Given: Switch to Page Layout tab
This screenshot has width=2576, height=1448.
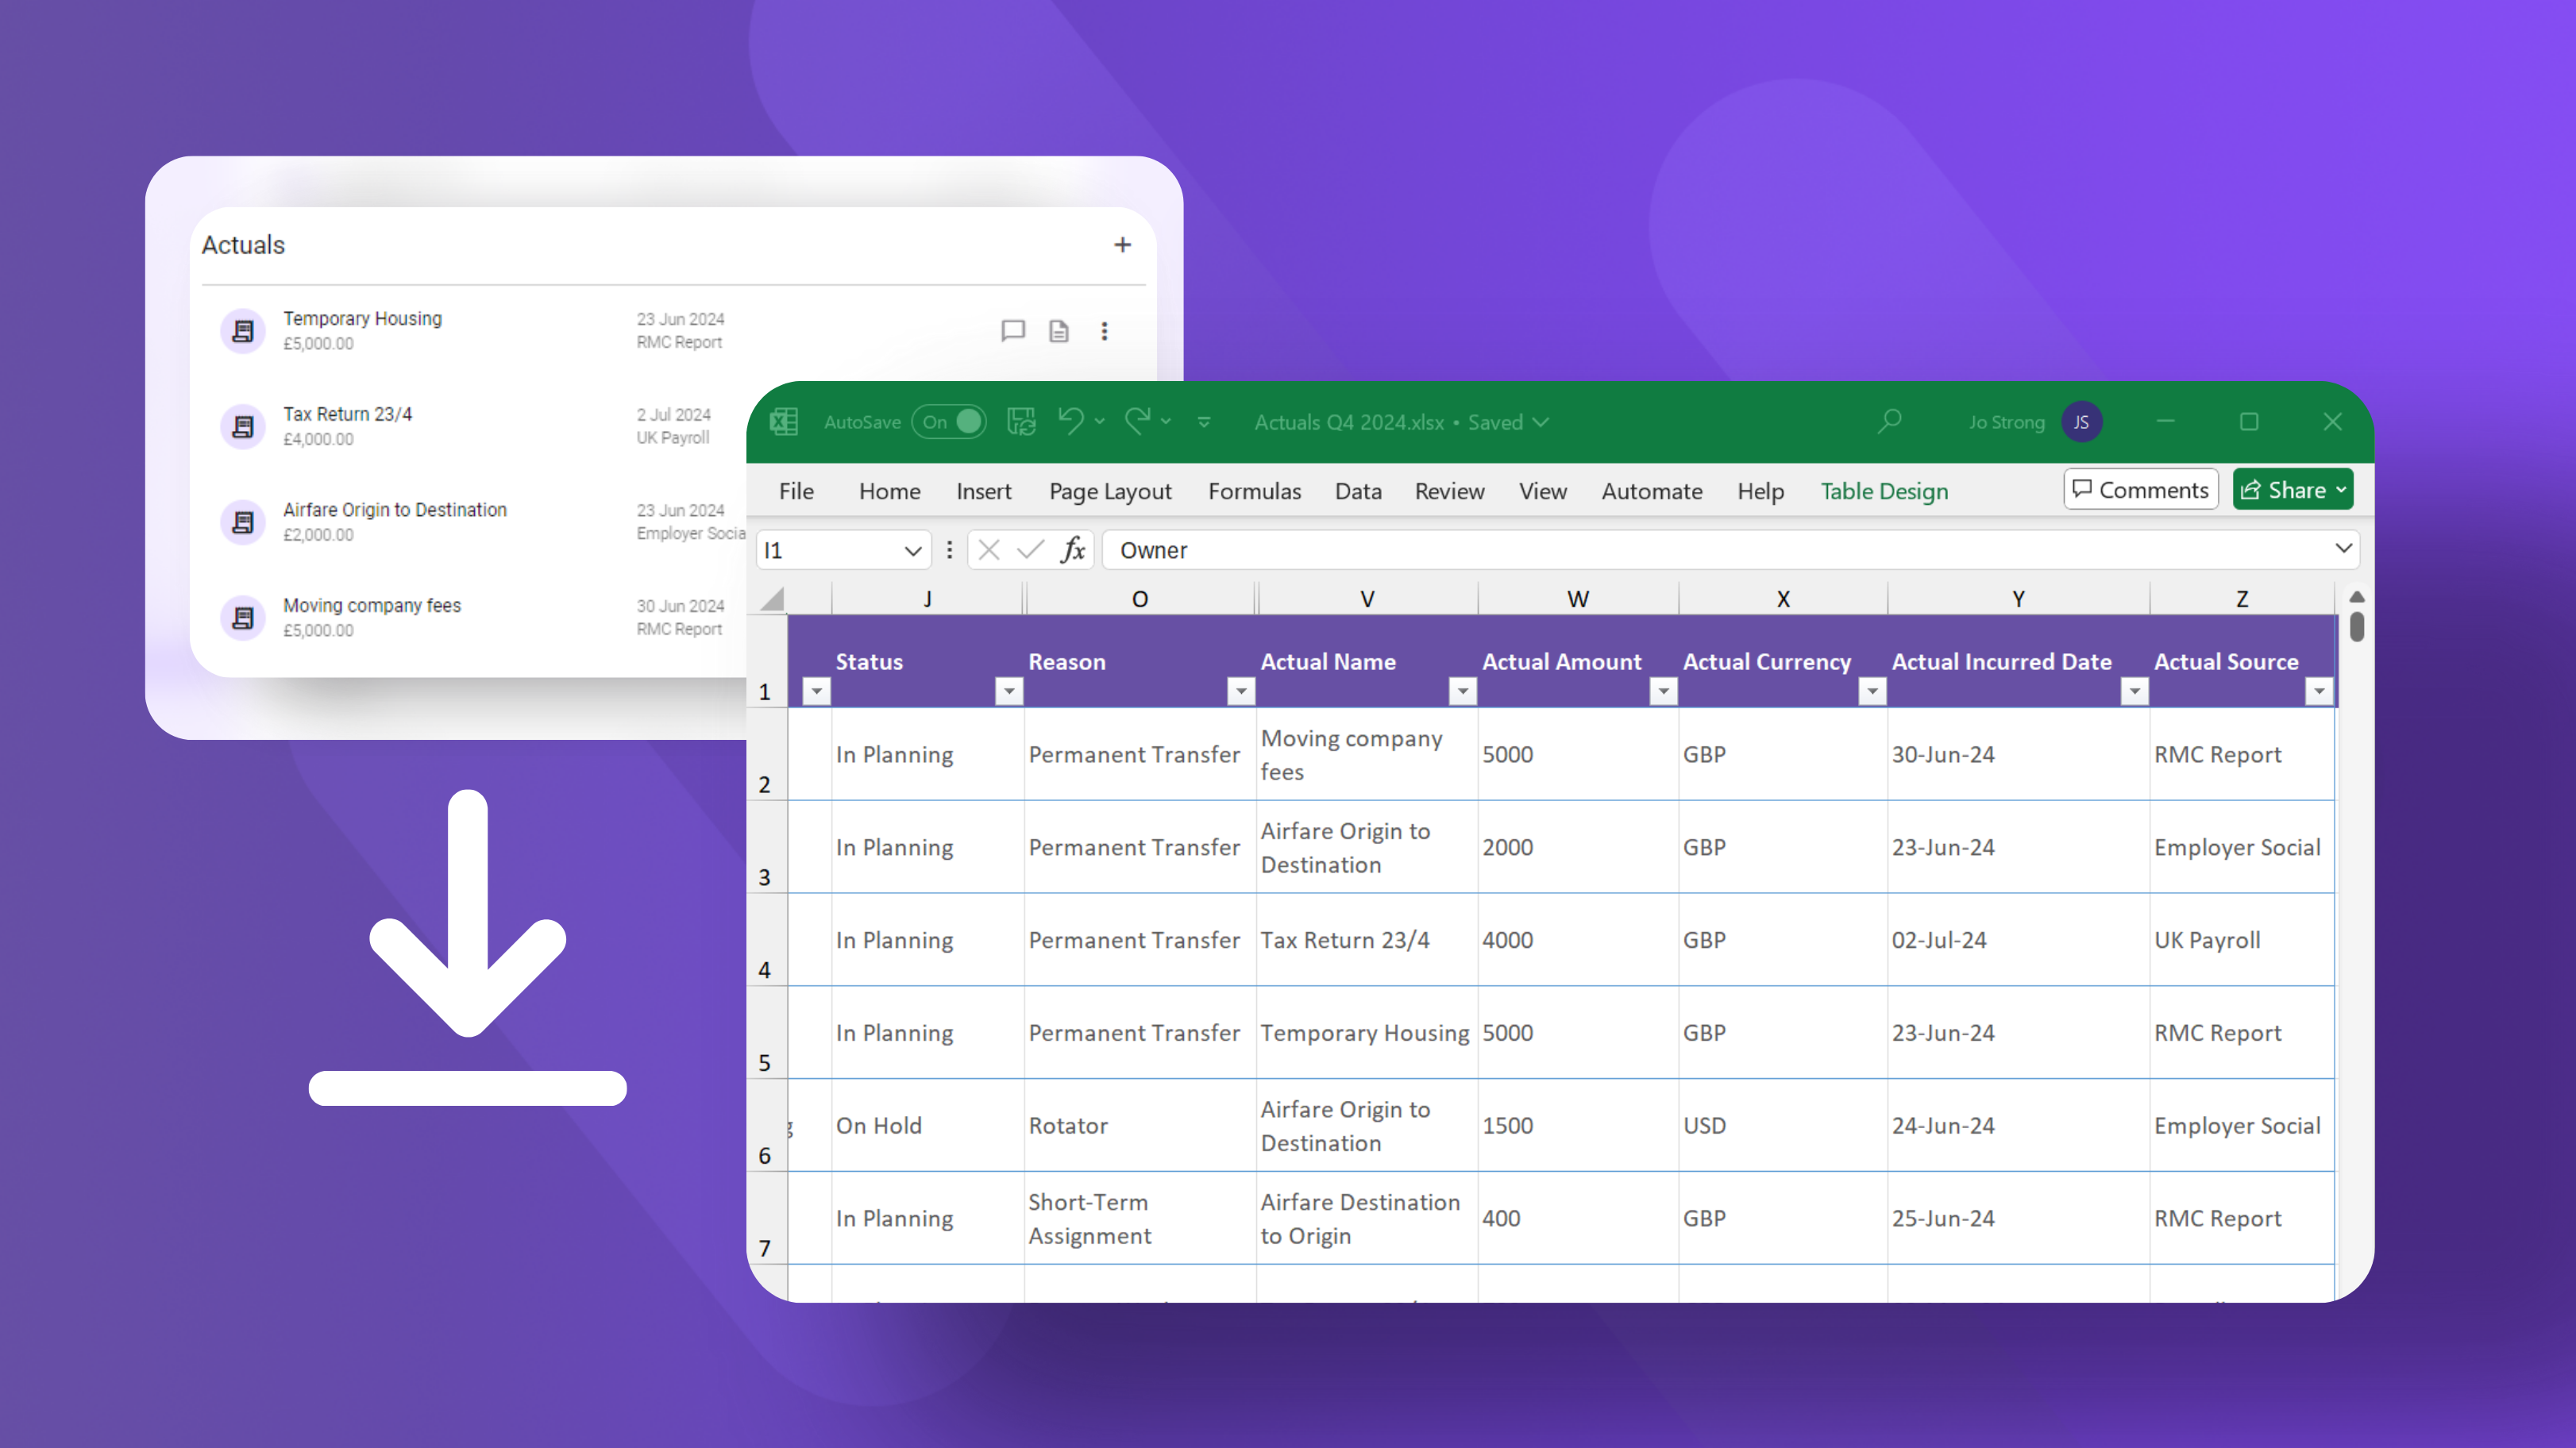Looking at the screenshot, I should (1110, 491).
